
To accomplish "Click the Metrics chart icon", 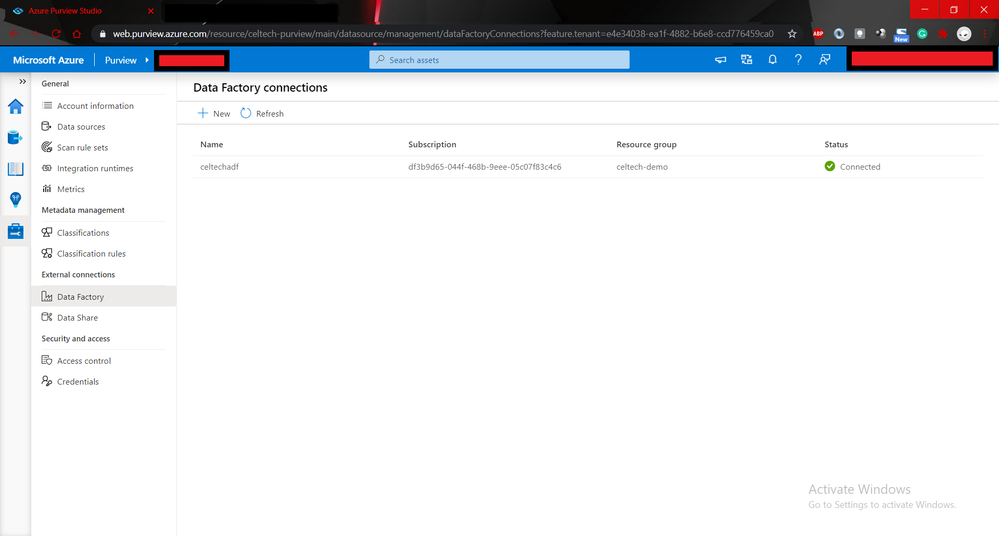I will [x=47, y=189].
